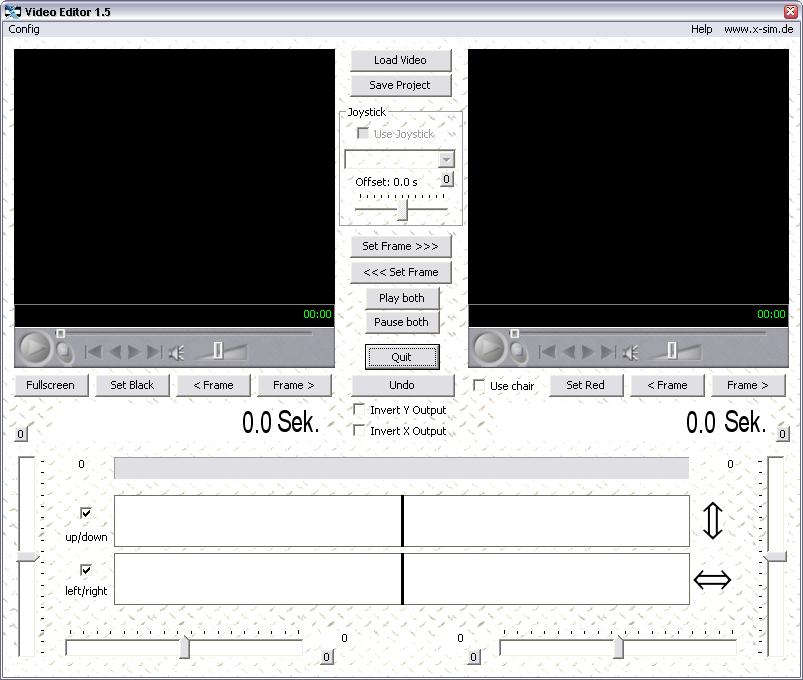Click the gray timeline progress bar

(402, 468)
